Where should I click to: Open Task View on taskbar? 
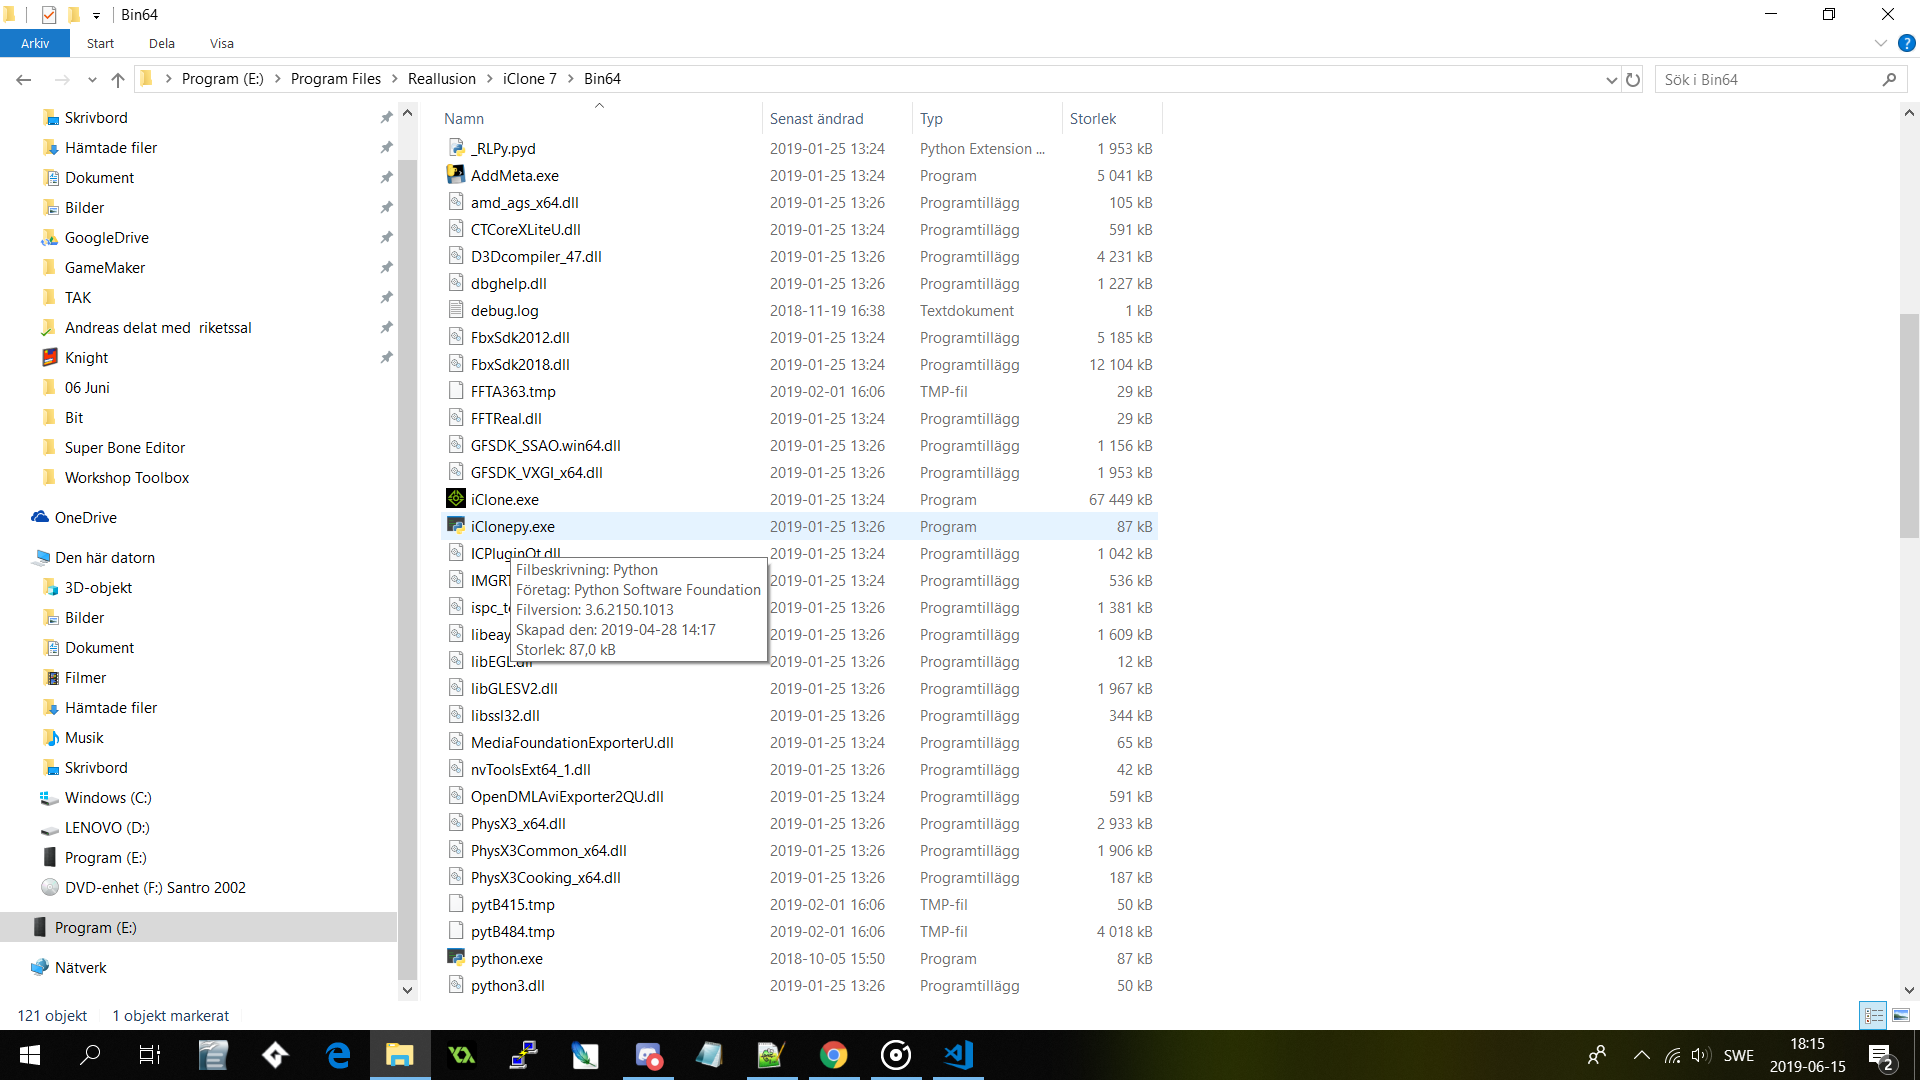150,1055
